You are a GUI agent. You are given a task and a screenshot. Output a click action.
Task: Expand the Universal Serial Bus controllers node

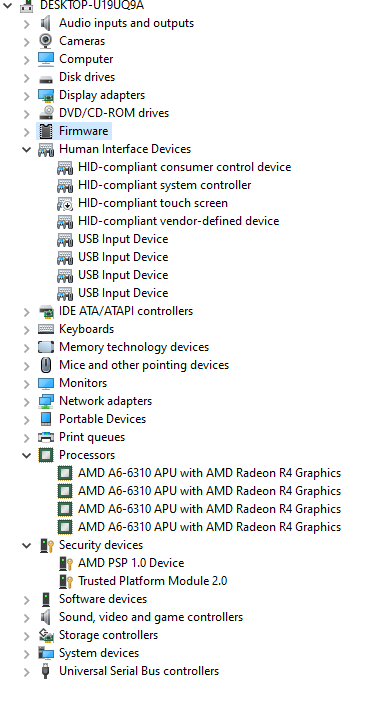pyautogui.click(x=26, y=672)
